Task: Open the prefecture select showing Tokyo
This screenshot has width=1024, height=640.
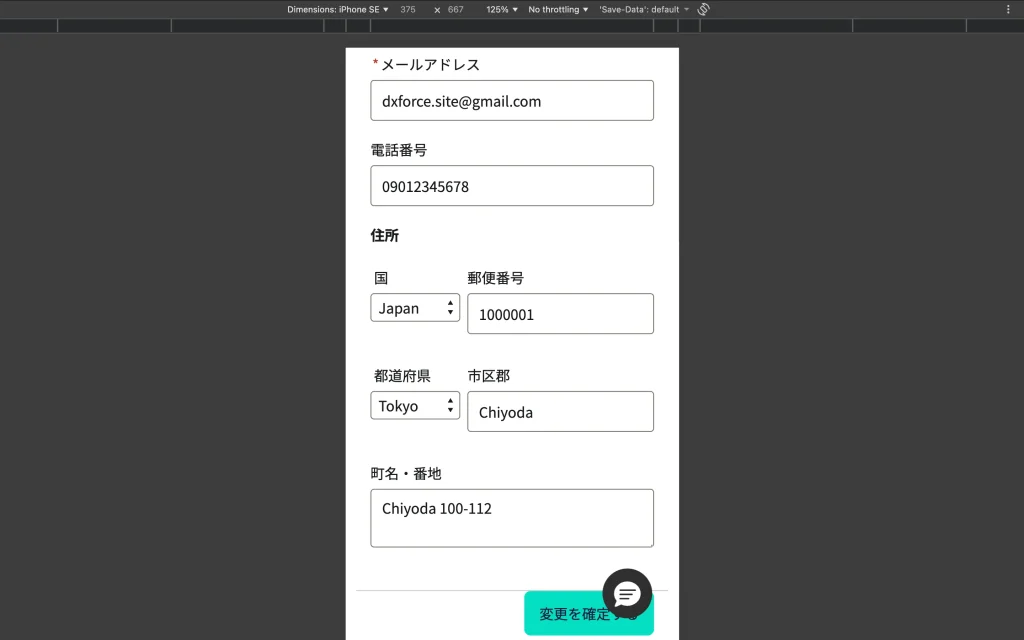Action: (415, 406)
